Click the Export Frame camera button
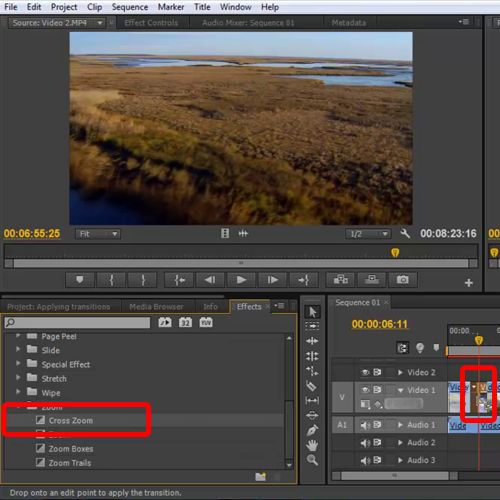 [x=403, y=280]
